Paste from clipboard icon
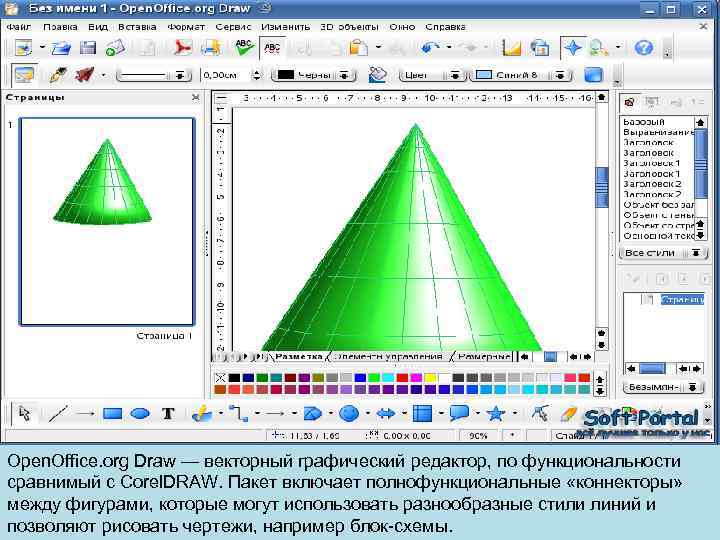Image resolution: width=720 pixels, height=540 pixels. pyautogui.click(x=358, y=48)
